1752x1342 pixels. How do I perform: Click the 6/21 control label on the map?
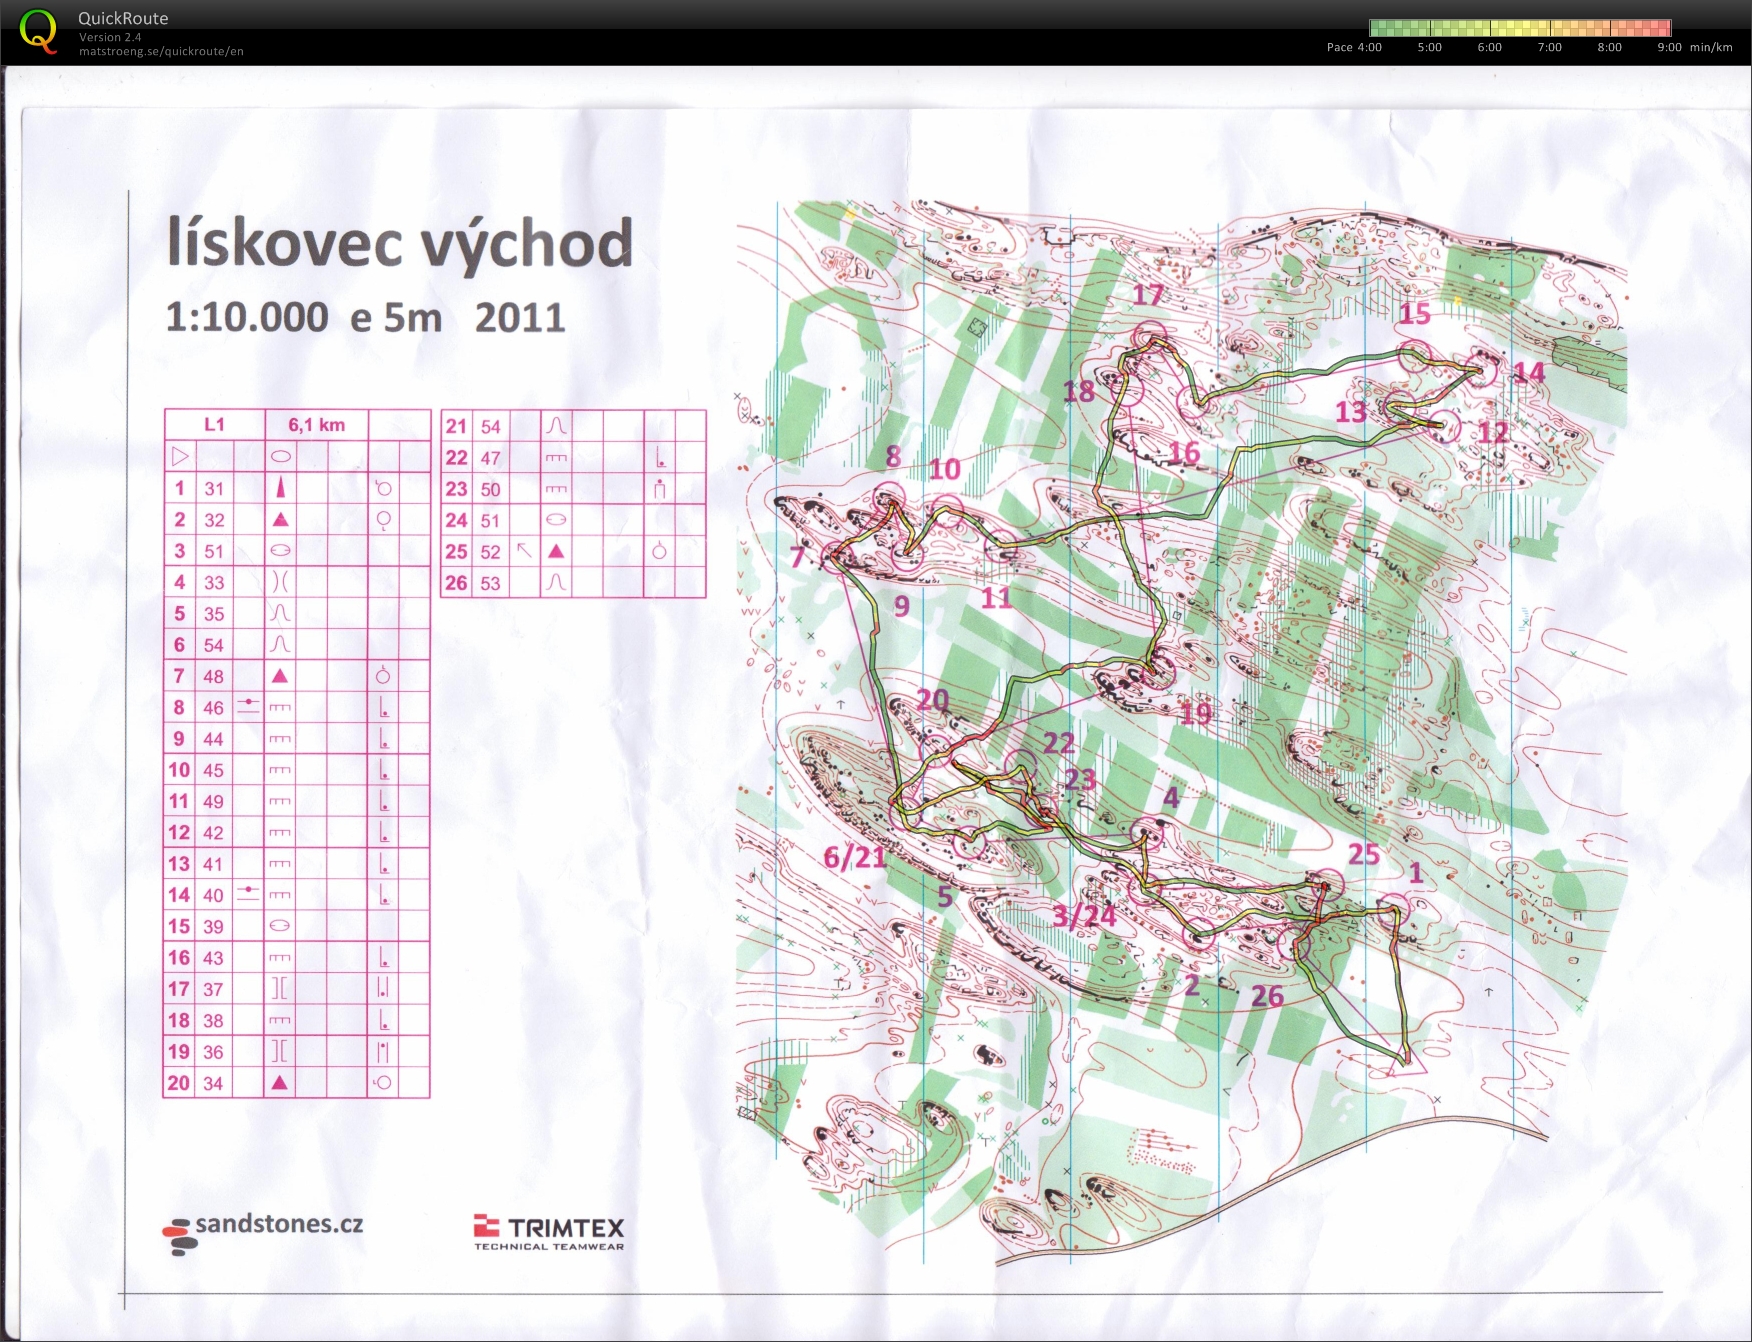click(855, 857)
